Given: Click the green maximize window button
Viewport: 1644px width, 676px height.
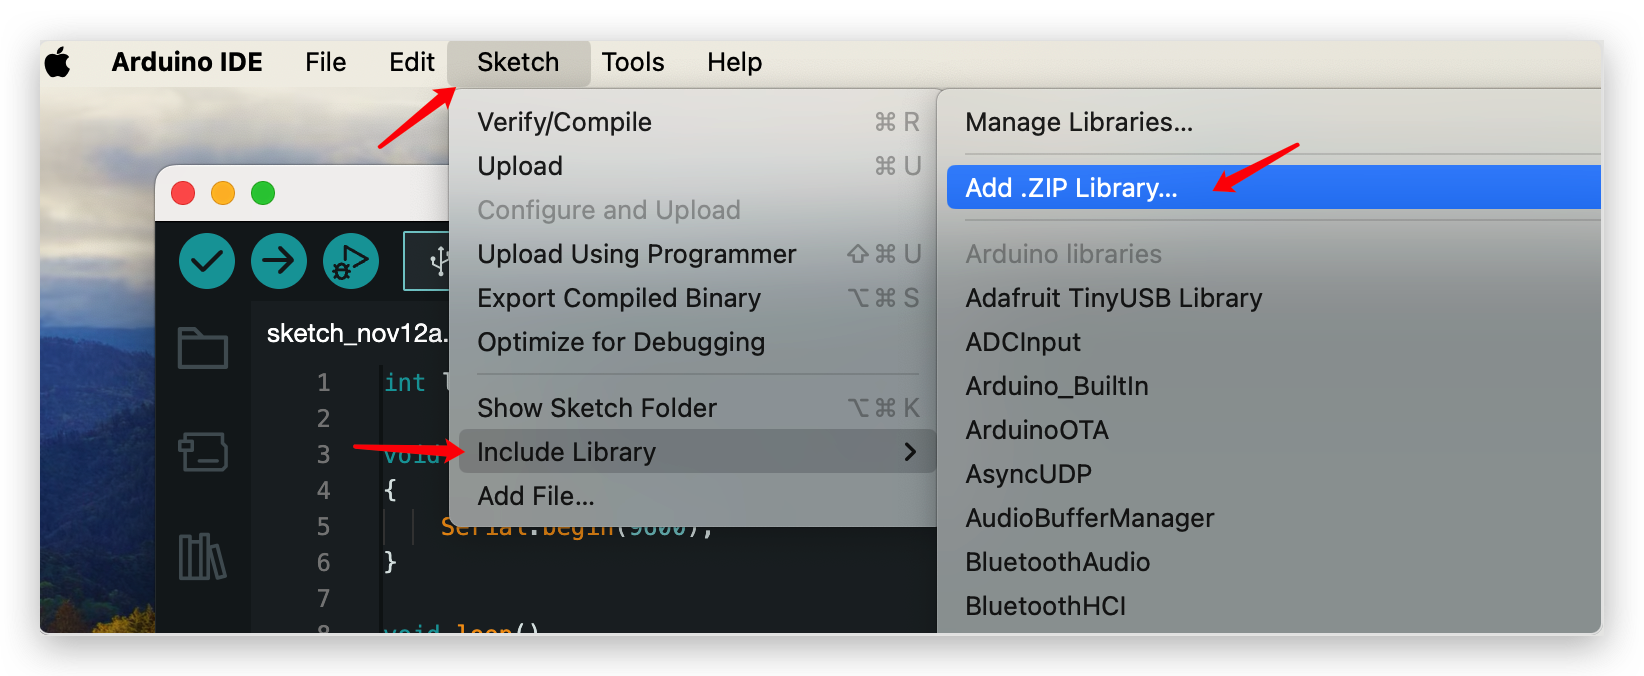Looking at the screenshot, I should pyautogui.click(x=263, y=193).
